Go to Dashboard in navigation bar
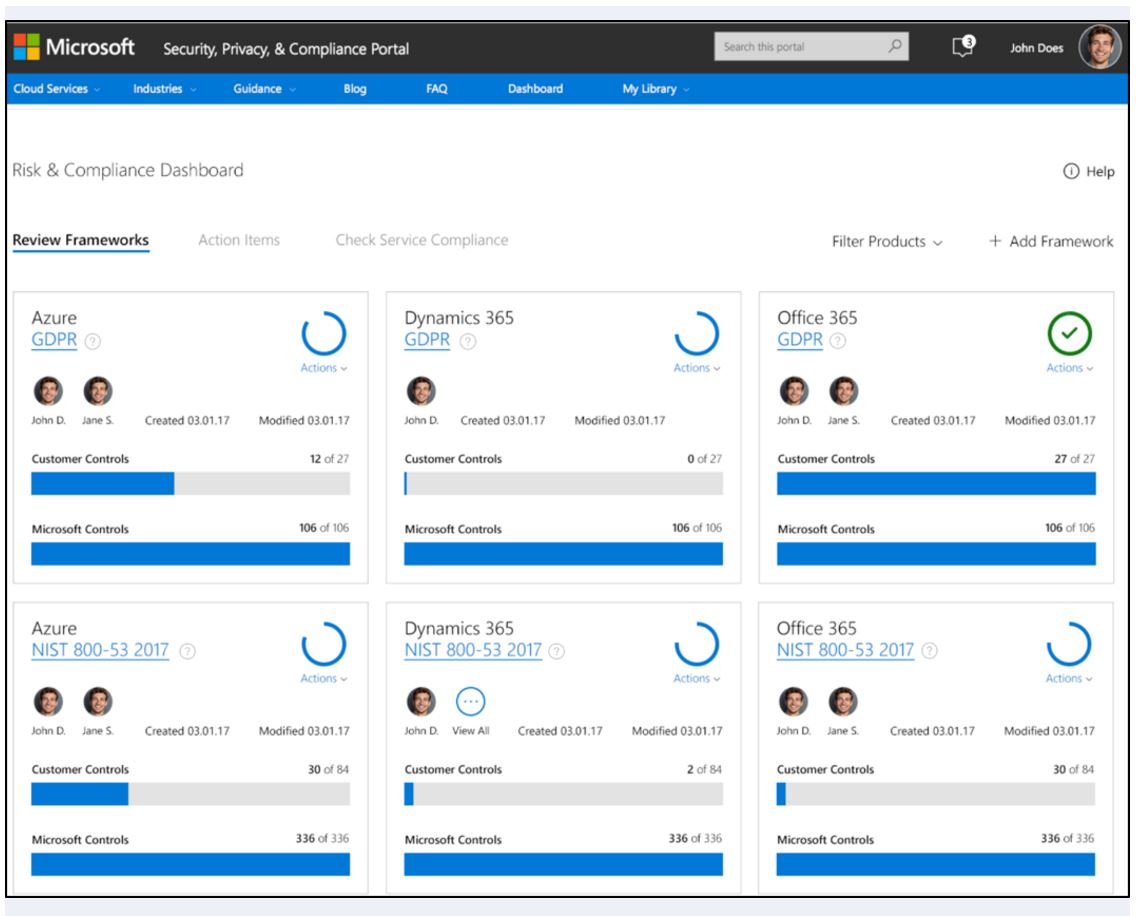The width and height of the screenshot is (1136, 916). point(535,88)
